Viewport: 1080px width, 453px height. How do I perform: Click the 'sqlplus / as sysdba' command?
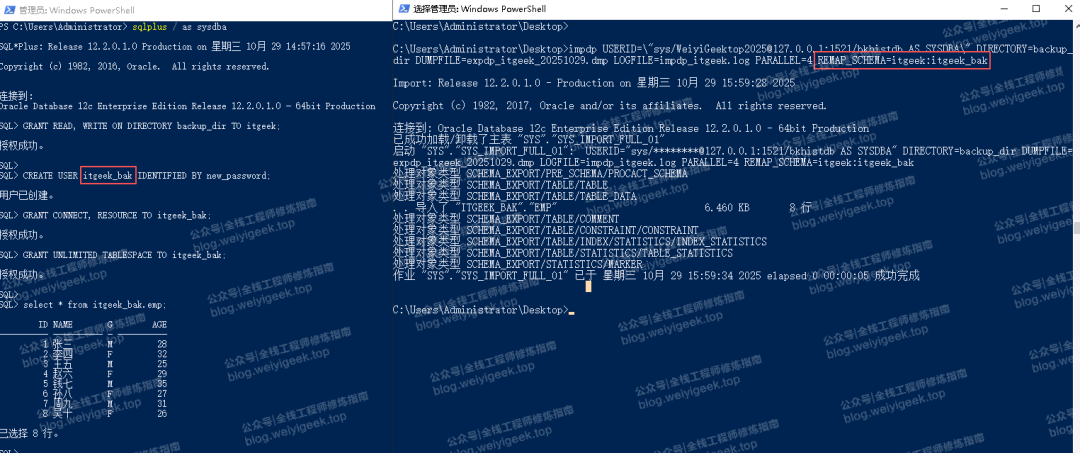(179, 27)
